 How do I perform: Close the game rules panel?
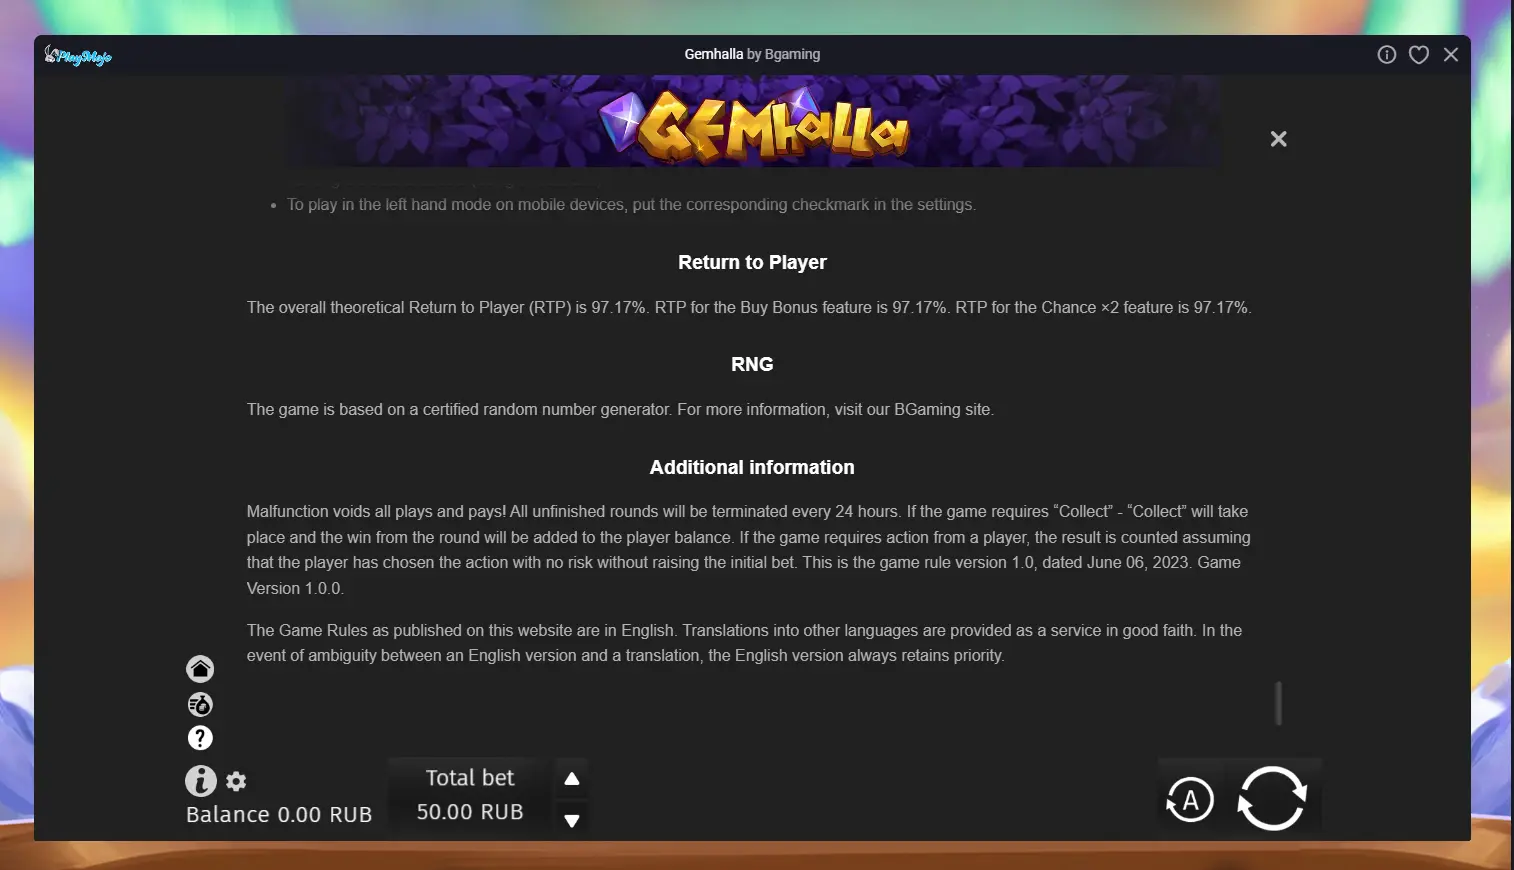[1278, 139]
